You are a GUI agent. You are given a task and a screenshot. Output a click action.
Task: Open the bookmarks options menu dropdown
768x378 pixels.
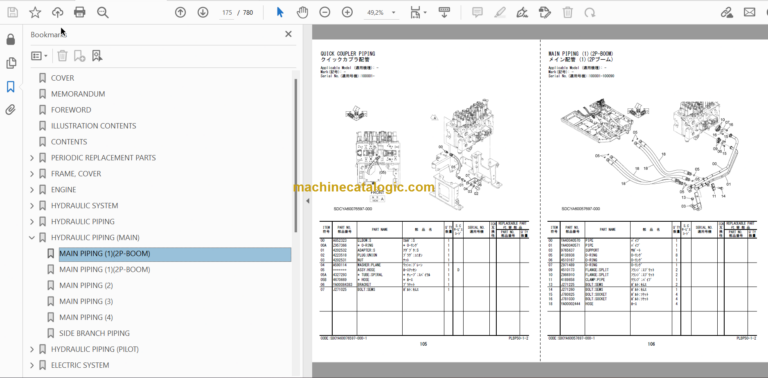tap(39, 56)
